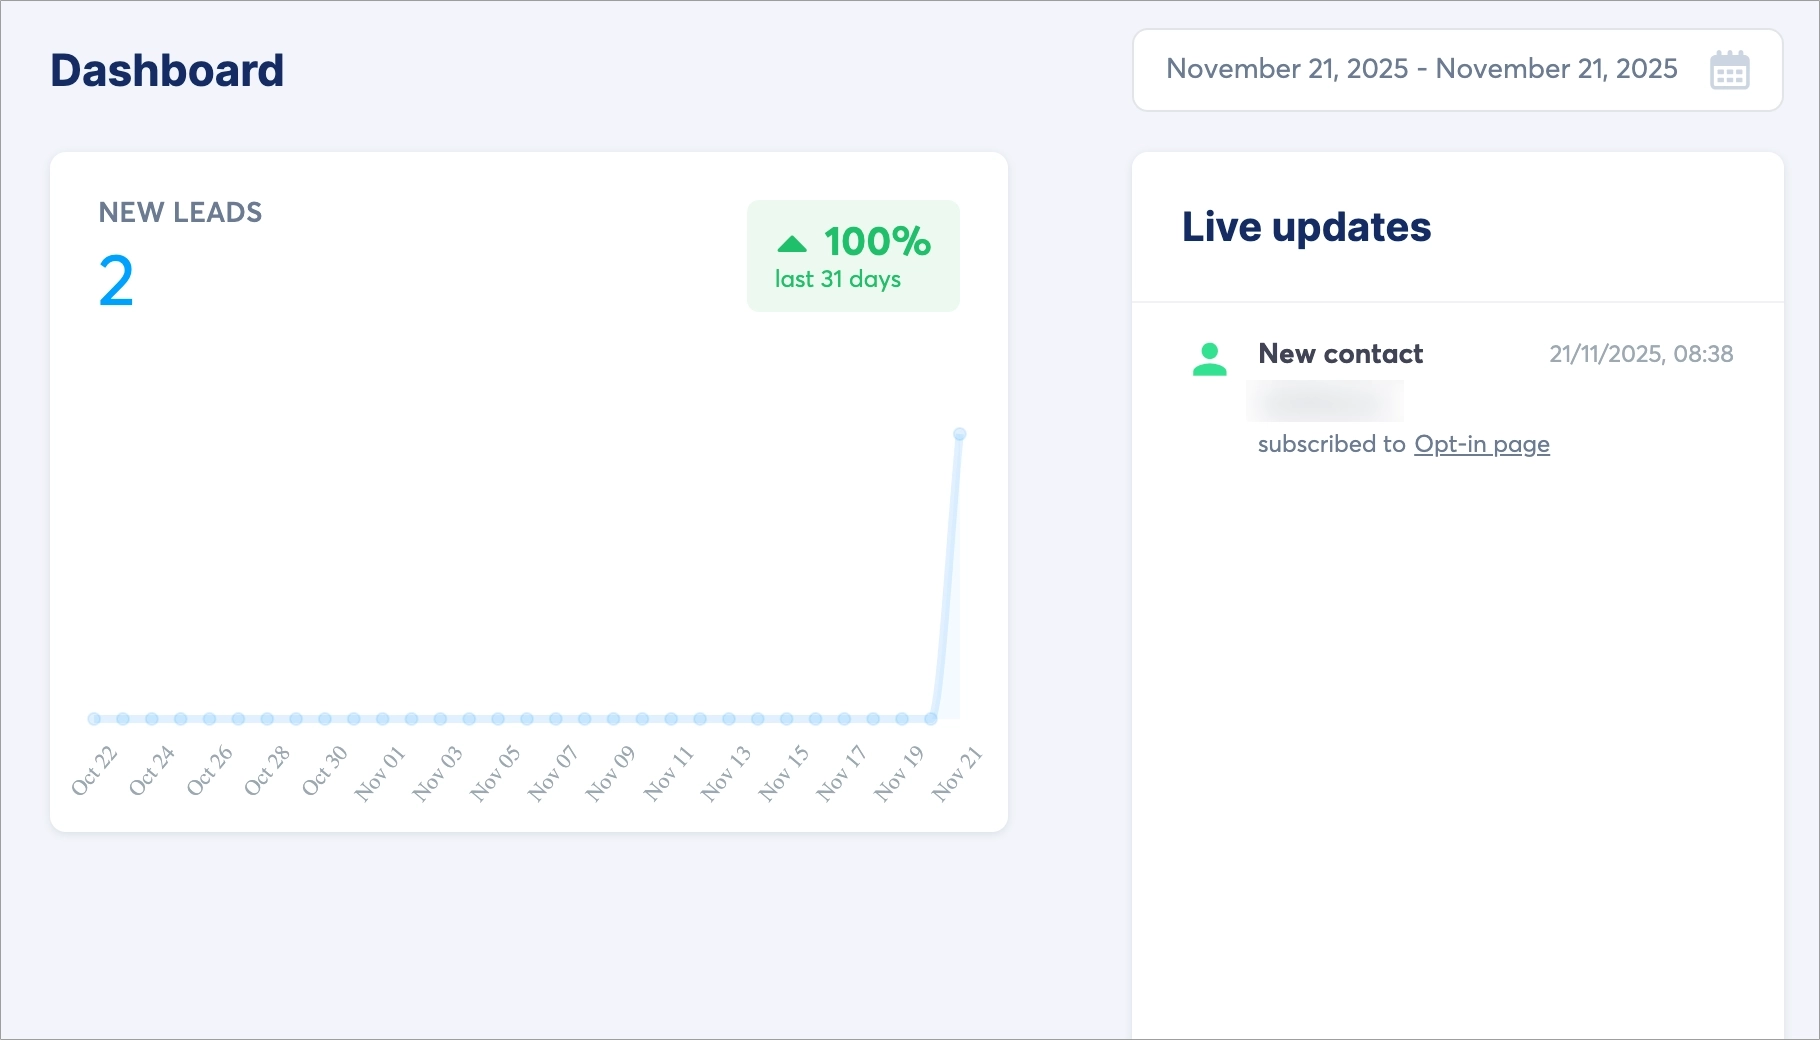Screen dimensions: 1820x1040
Task: Click the green contact person icon
Action: (x=1209, y=359)
